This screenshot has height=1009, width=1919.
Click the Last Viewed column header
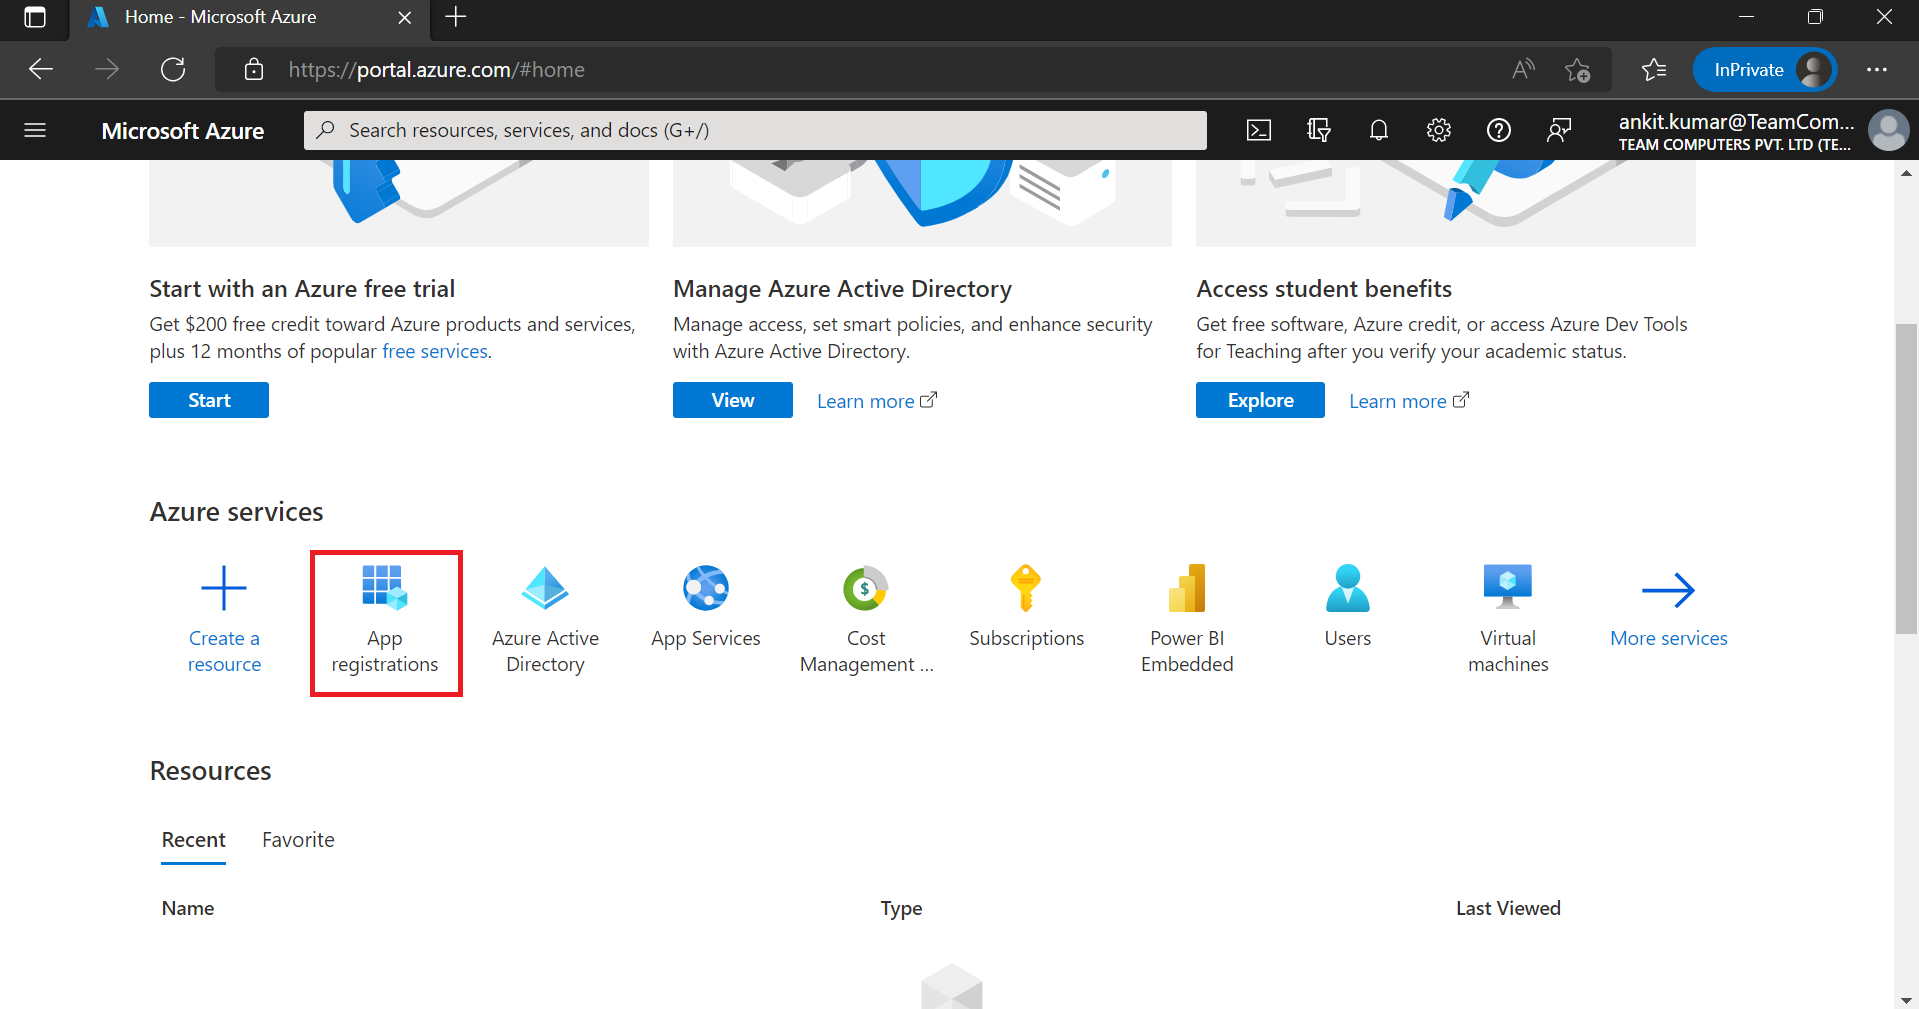pos(1508,908)
